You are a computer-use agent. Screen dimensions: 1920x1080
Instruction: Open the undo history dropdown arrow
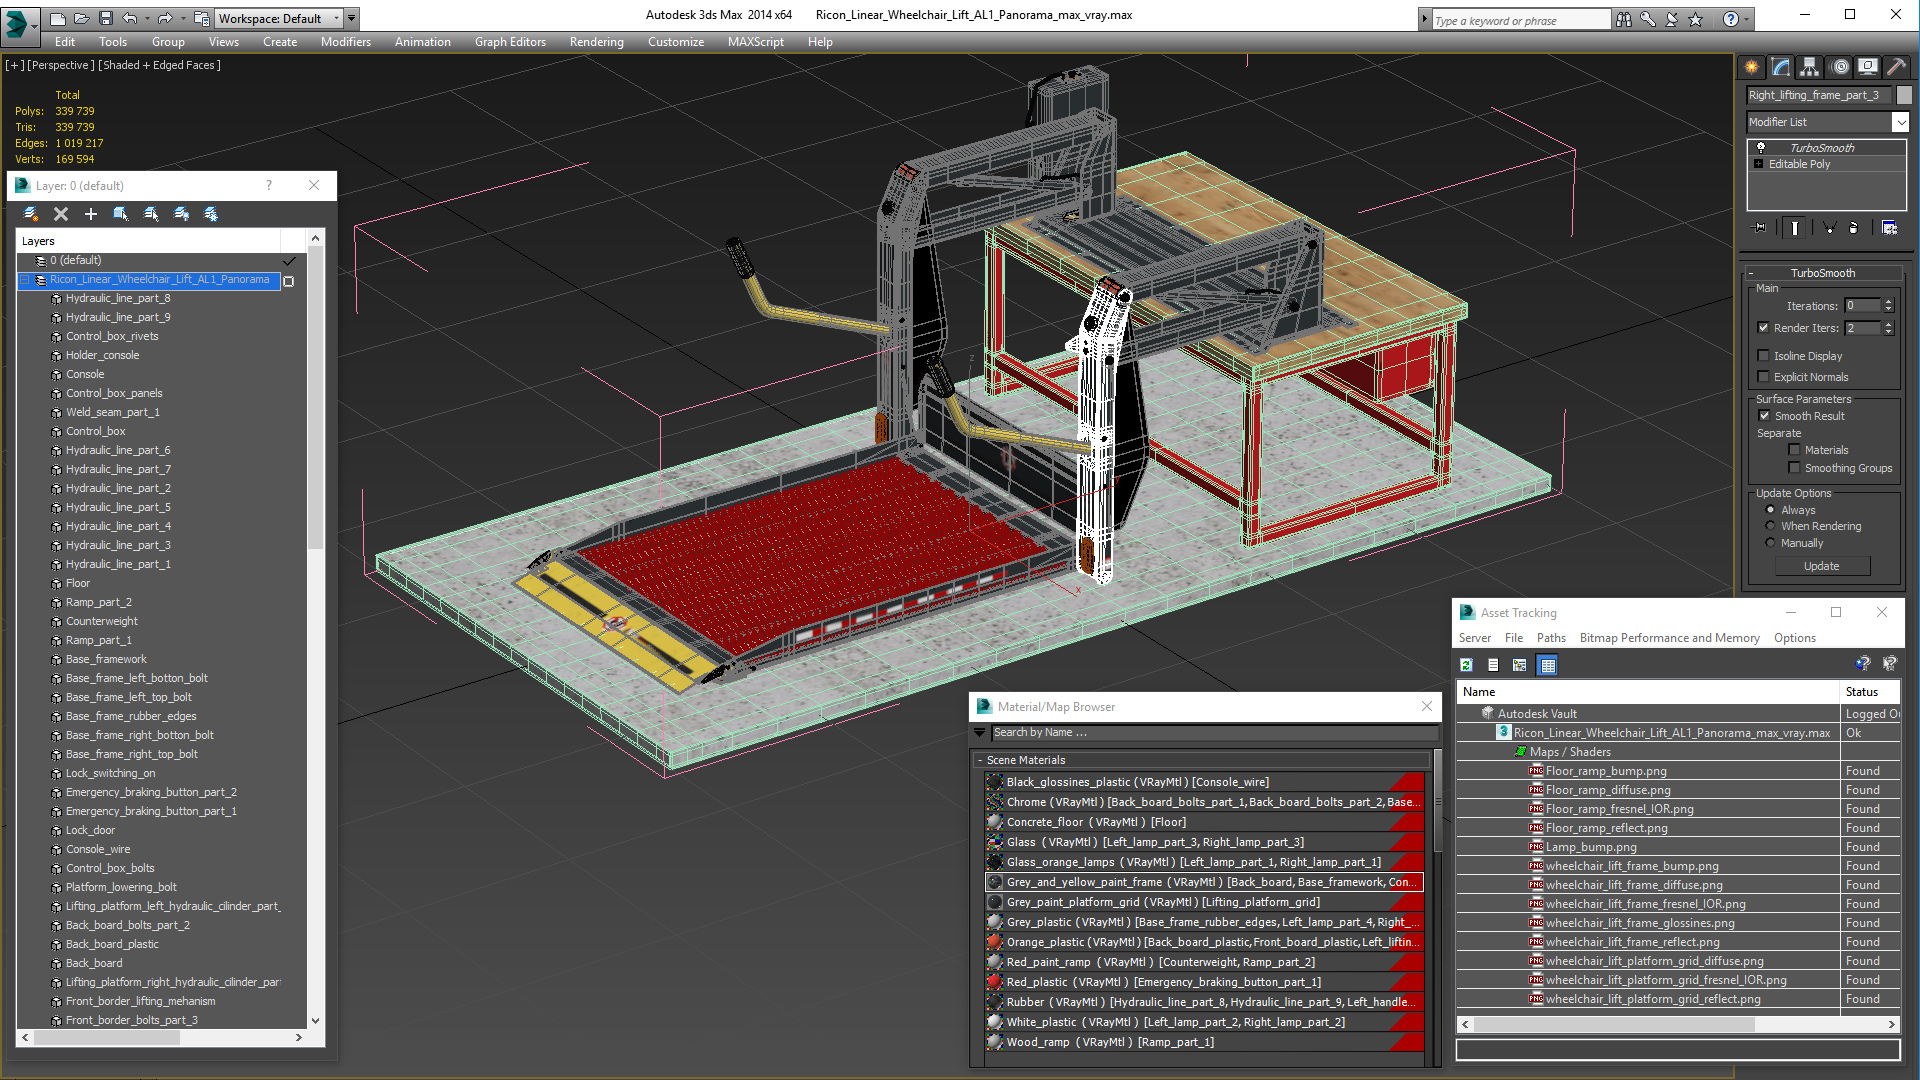click(x=148, y=18)
